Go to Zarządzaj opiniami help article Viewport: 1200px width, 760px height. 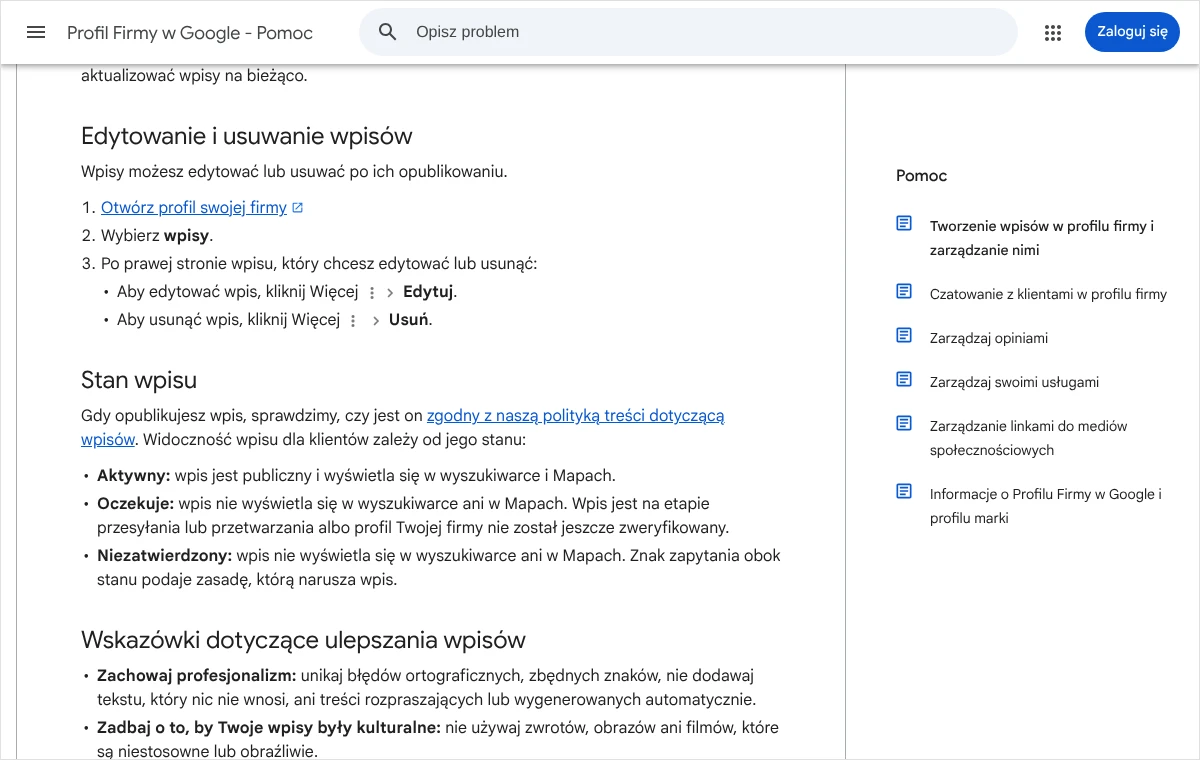pos(989,338)
